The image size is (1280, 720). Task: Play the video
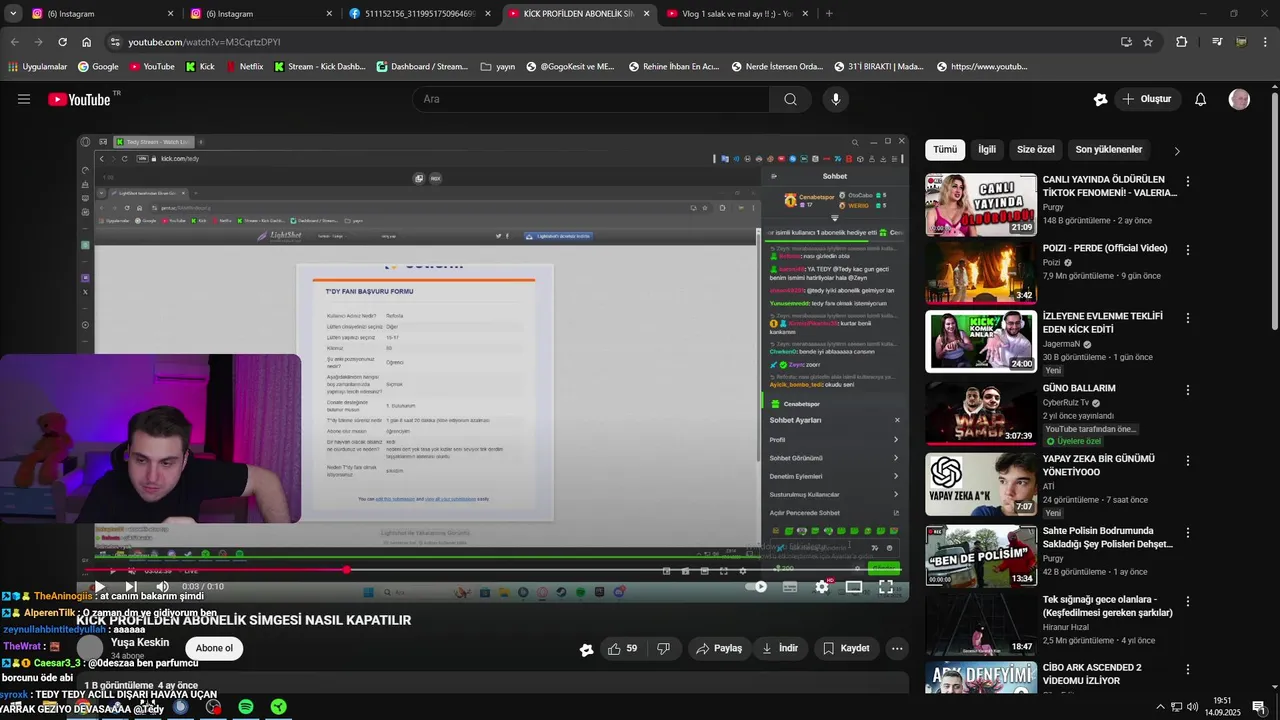(99, 587)
